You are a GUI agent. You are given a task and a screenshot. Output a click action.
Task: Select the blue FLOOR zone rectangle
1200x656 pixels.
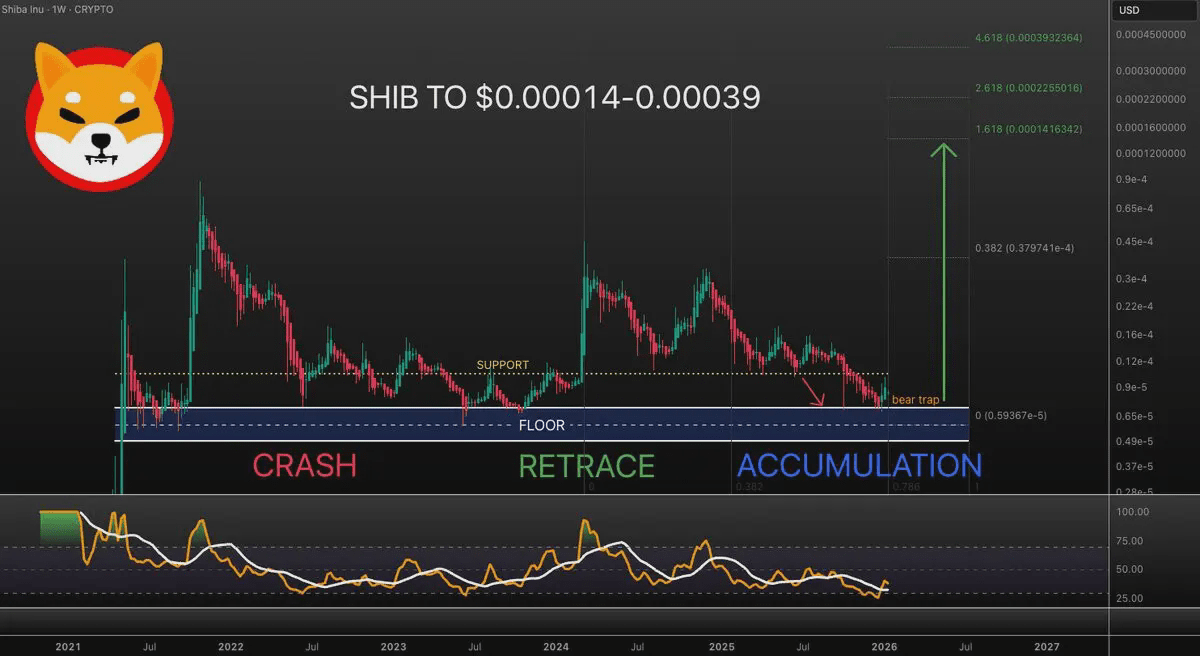[x=542, y=424]
